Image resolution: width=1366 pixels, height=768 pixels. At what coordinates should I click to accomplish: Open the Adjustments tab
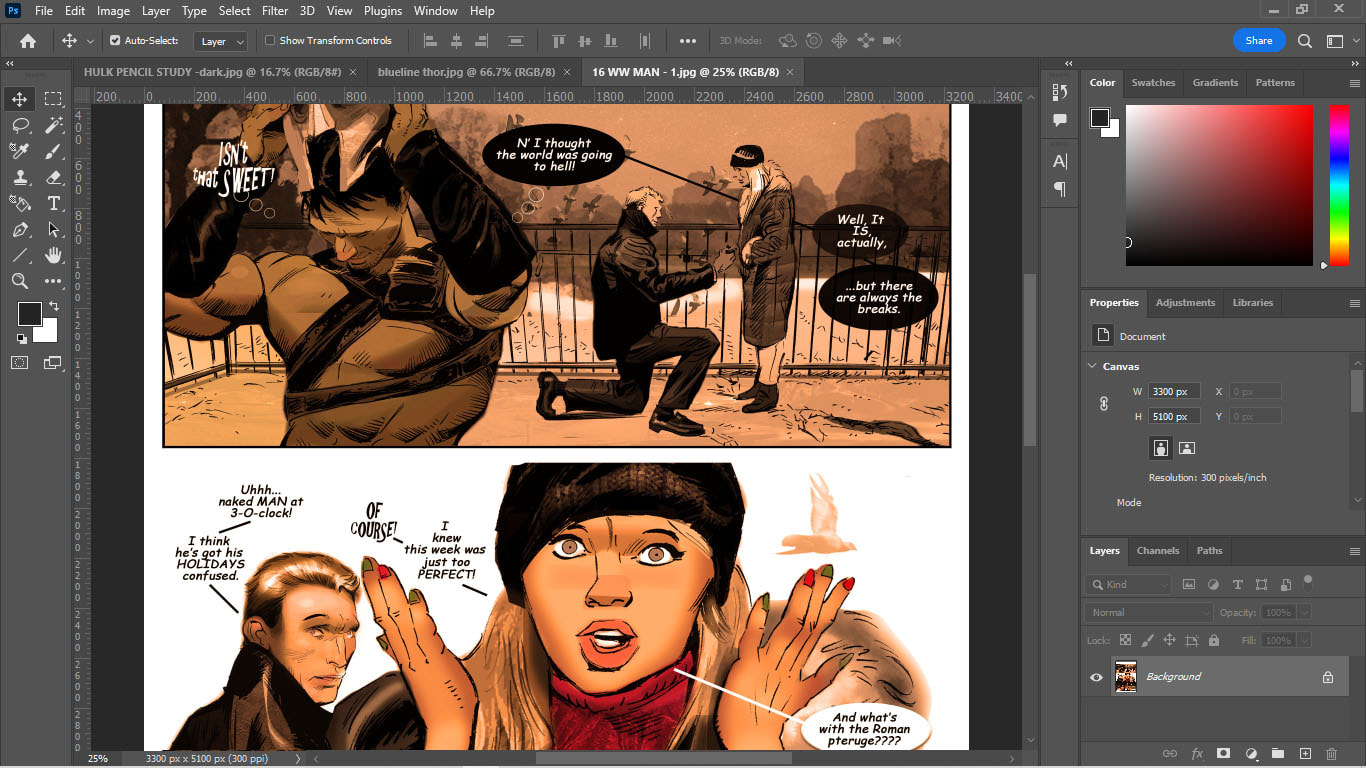pos(1185,303)
